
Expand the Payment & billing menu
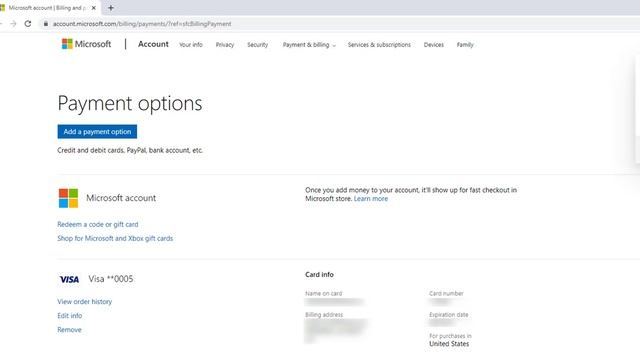(x=309, y=45)
